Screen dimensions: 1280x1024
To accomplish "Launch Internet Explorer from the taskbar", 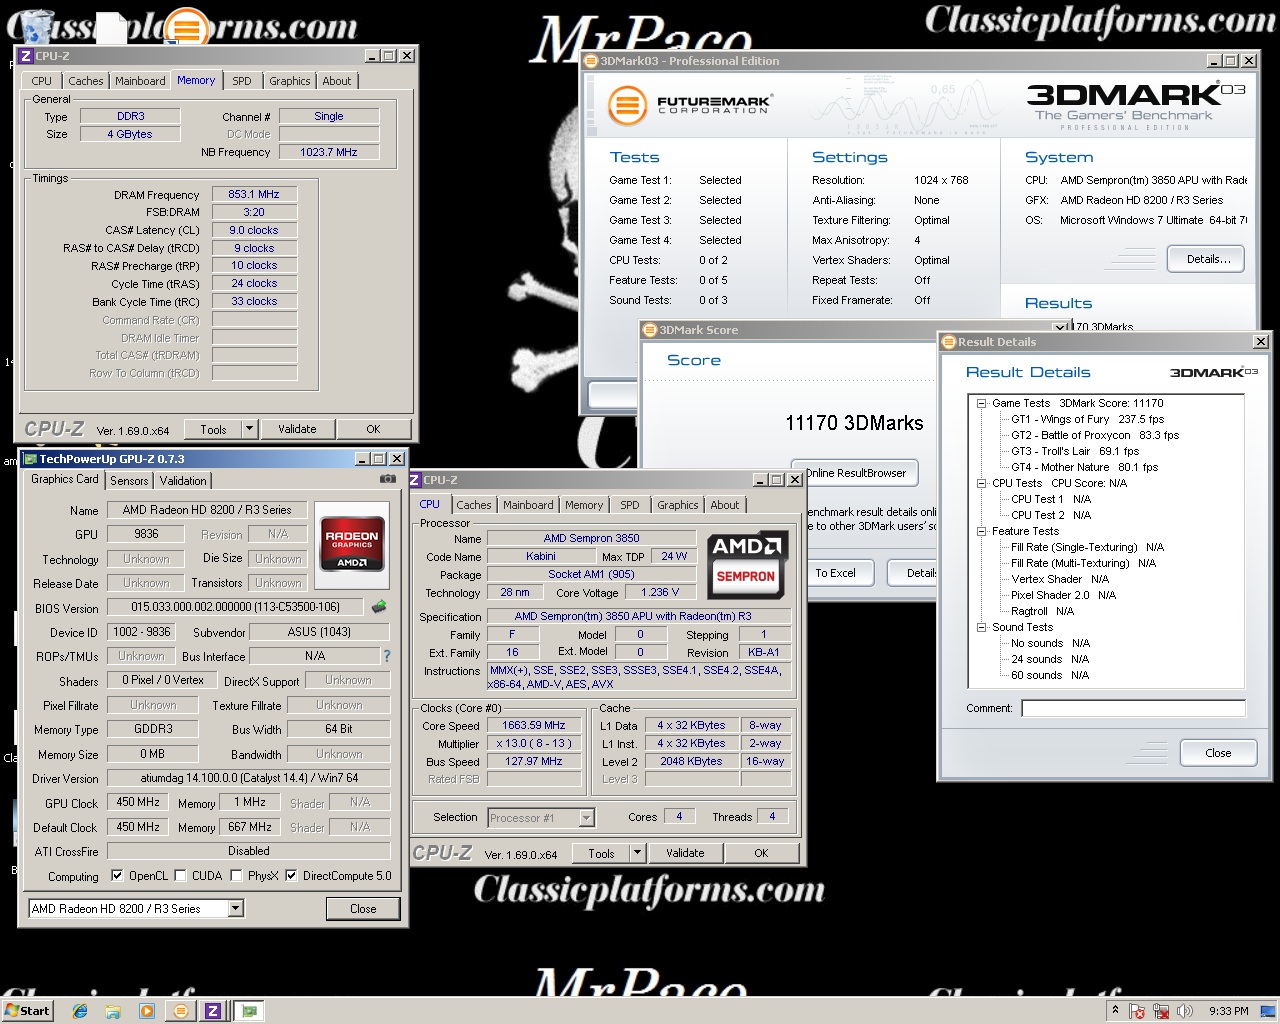I will point(80,1010).
